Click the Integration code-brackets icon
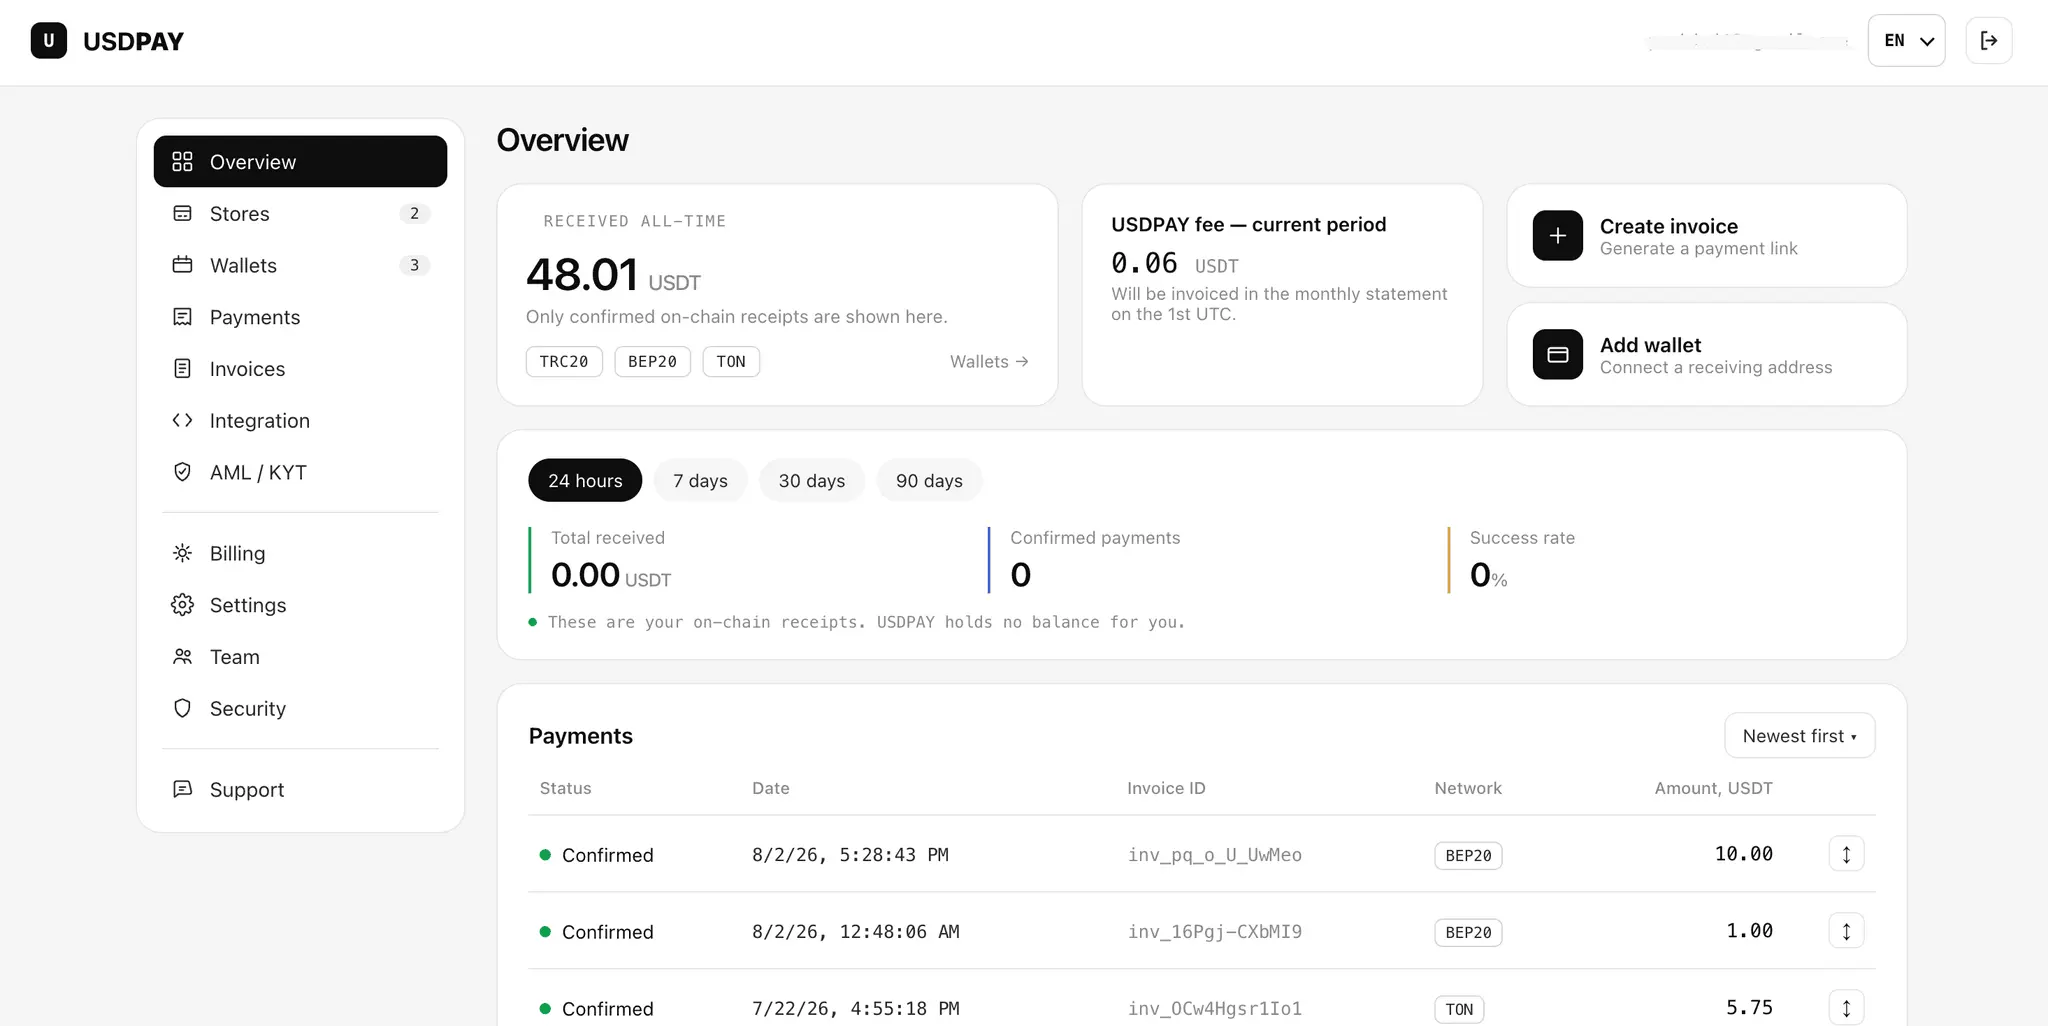Viewport: 2048px width, 1026px height. (182, 421)
